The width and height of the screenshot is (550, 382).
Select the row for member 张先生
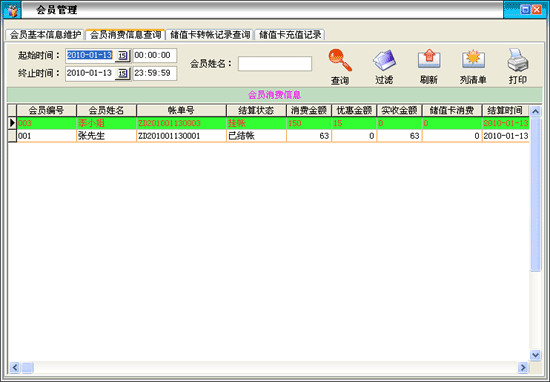[x=268, y=136]
